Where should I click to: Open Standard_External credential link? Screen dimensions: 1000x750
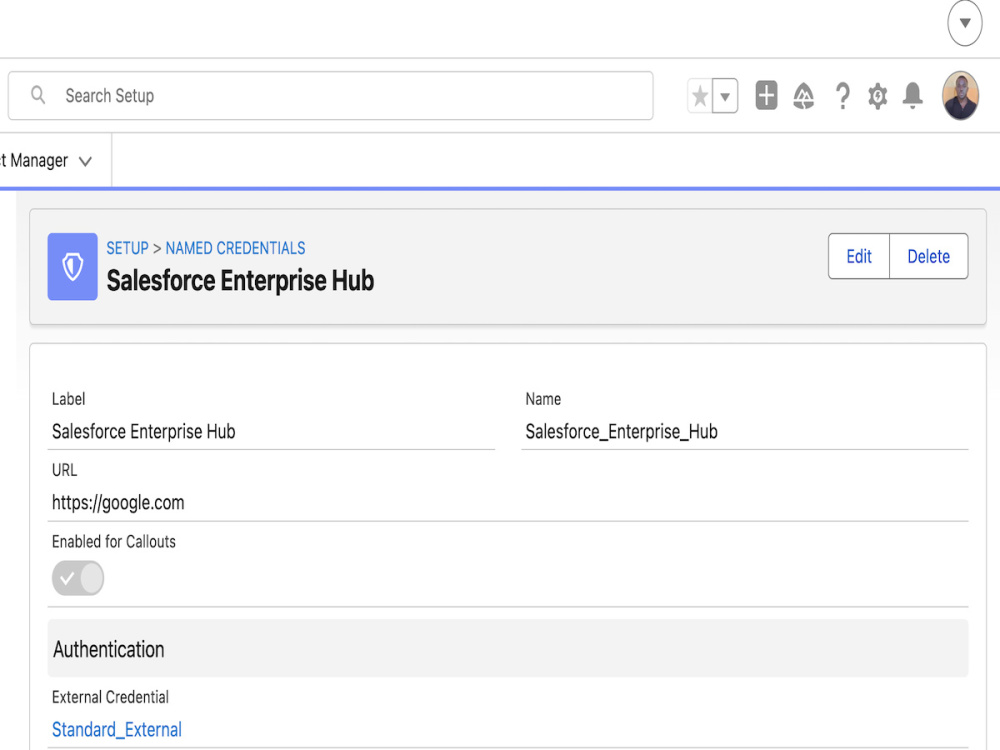(x=117, y=729)
